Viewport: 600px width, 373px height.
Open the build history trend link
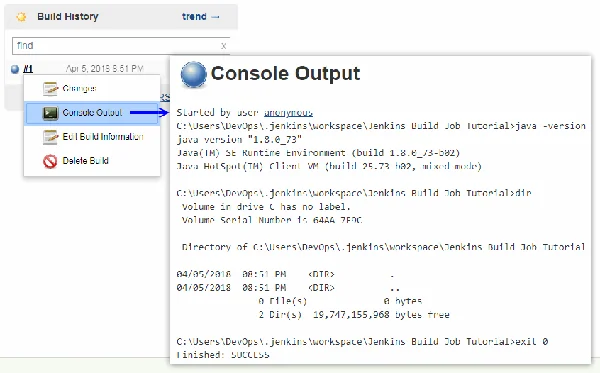tap(201, 16)
